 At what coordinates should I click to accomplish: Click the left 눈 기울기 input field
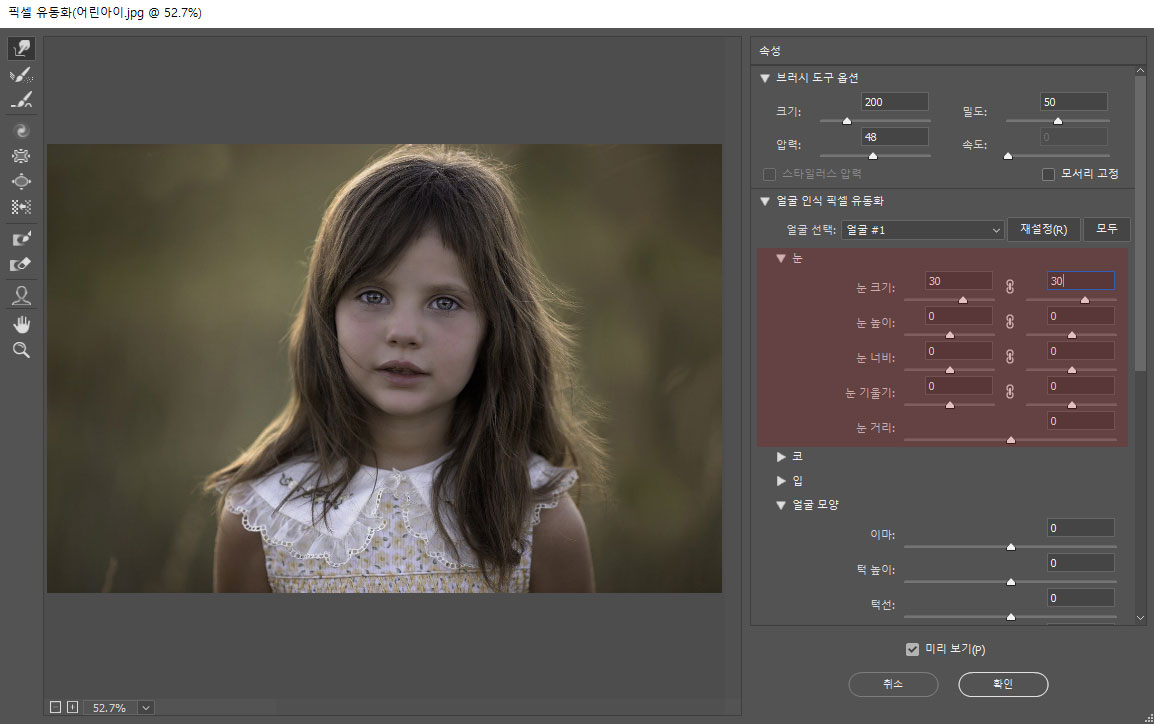[x=958, y=386]
